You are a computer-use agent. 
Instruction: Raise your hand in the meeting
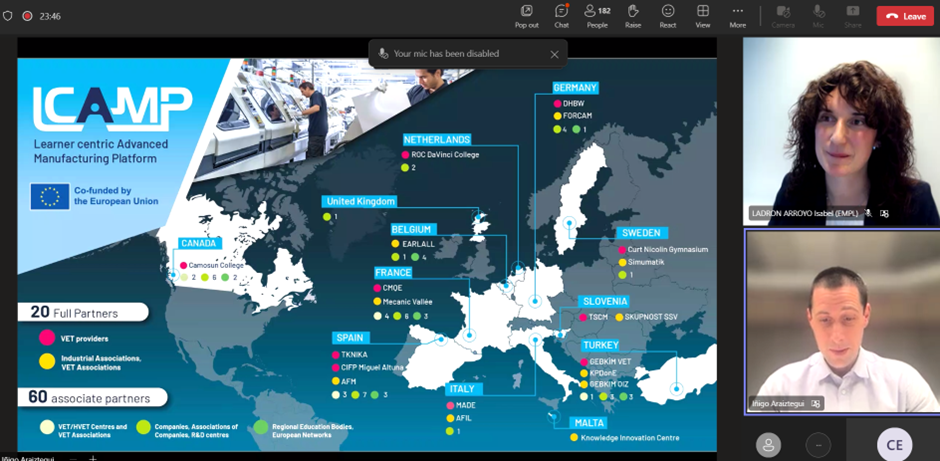pyautogui.click(x=633, y=16)
